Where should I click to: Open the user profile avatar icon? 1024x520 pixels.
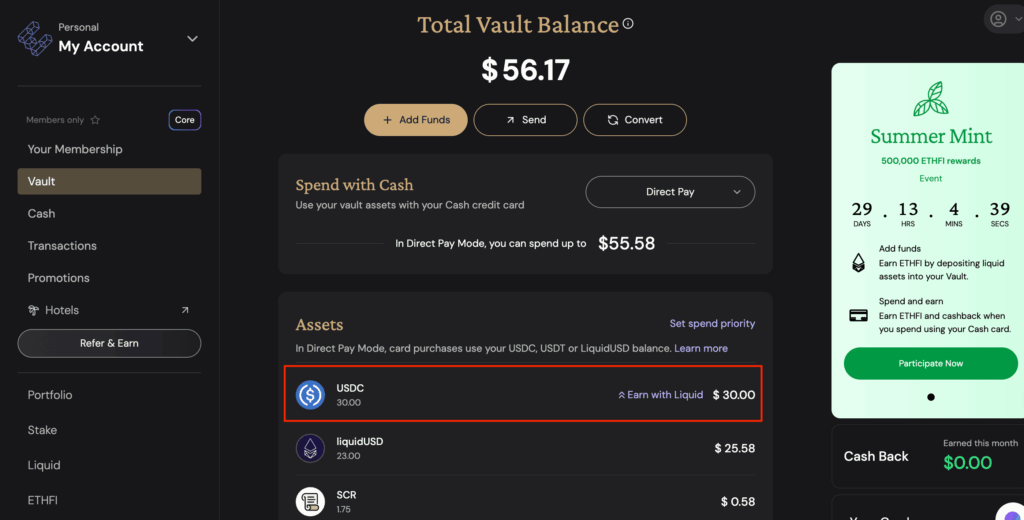point(998,19)
